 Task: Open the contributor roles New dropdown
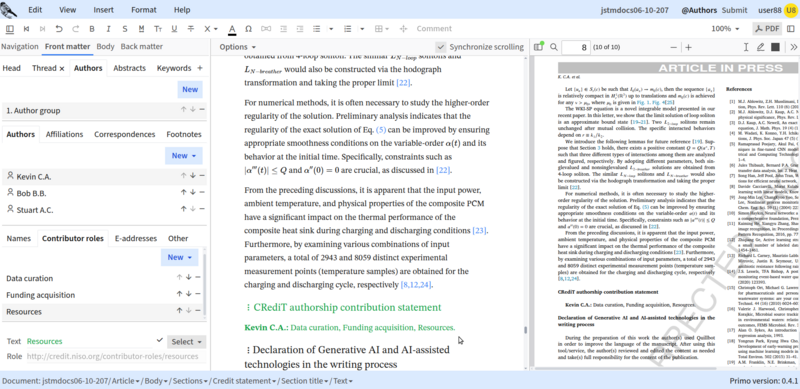(x=180, y=257)
